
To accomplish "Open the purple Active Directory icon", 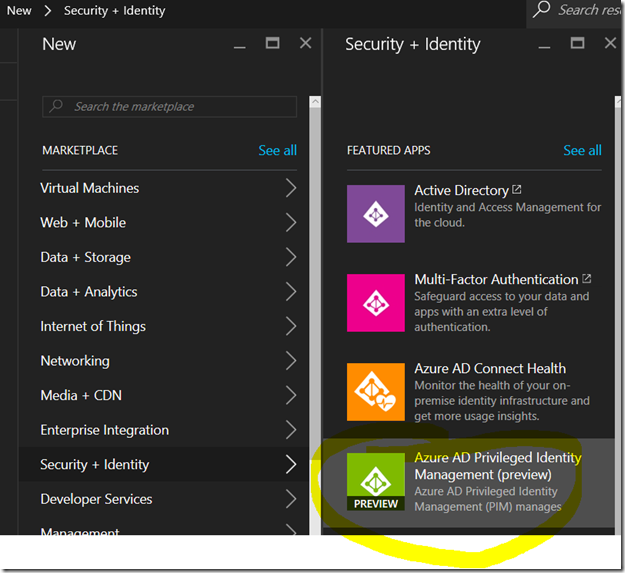I will [376, 213].
